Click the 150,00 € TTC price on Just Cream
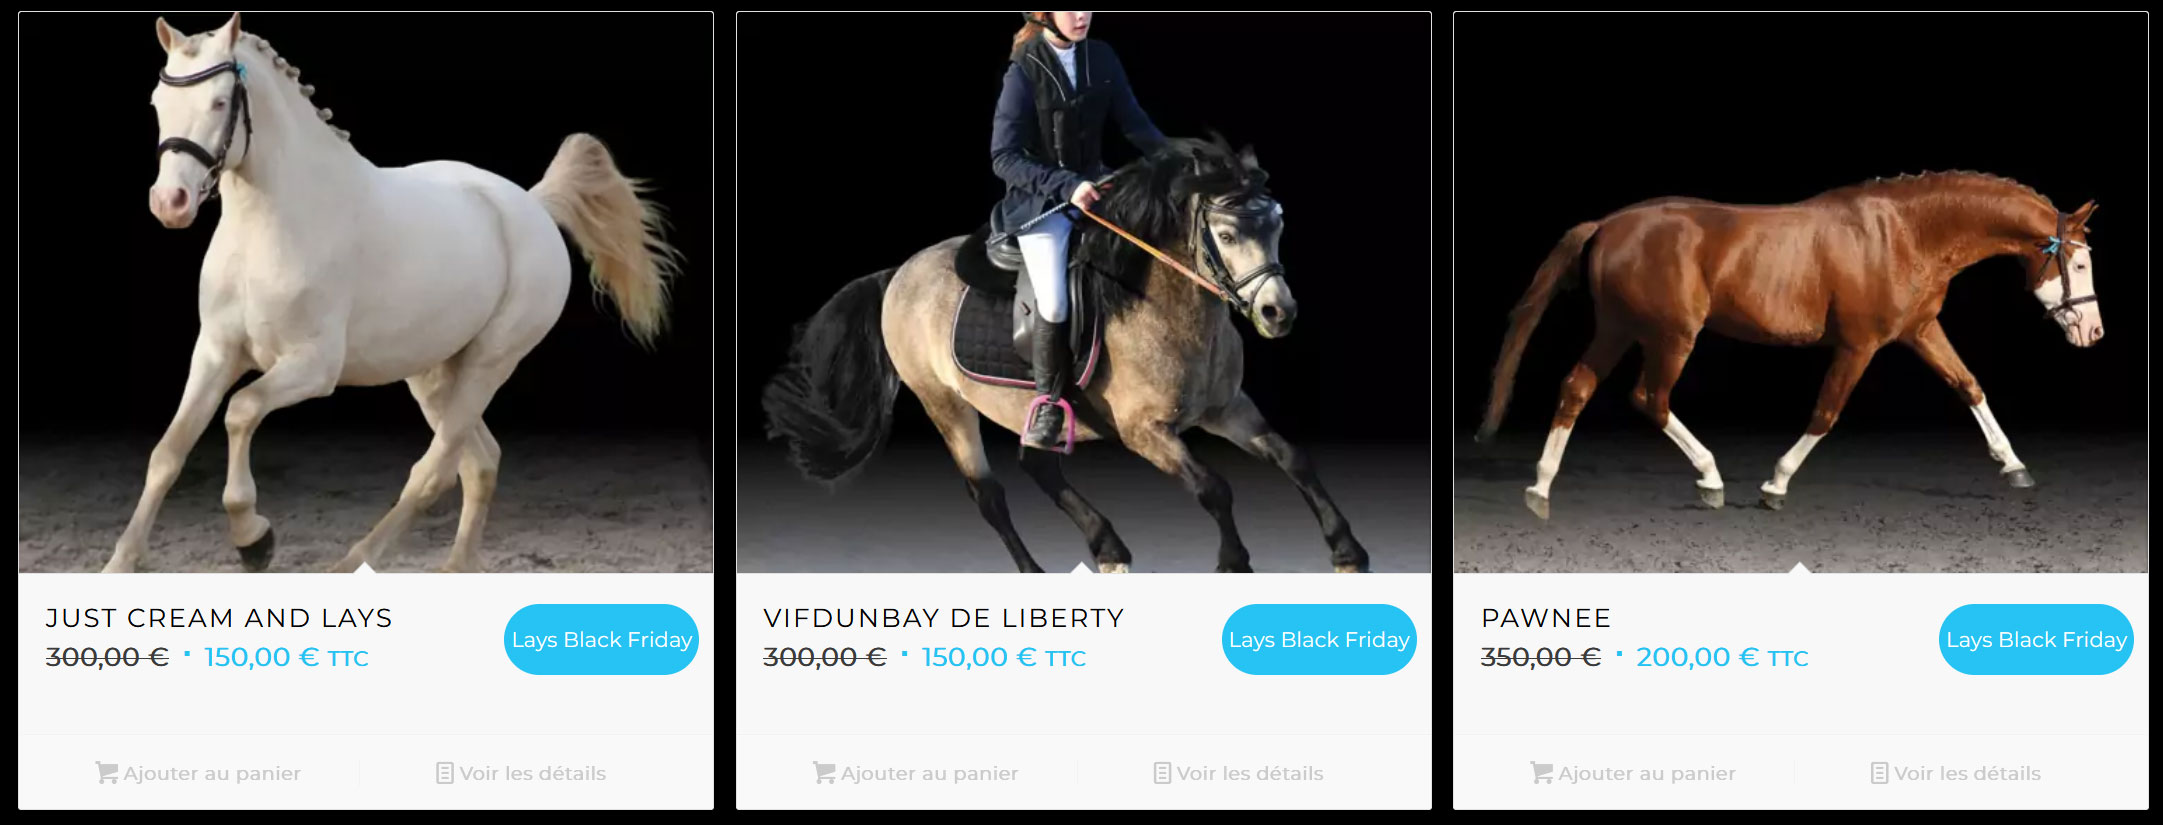 pos(286,657)
